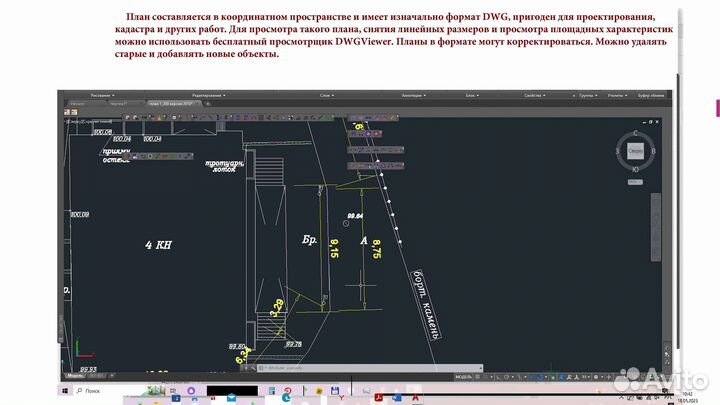Open the coordinate system dropdown under ViewCube
Viewport: 720px width, 405px height.
(635, 182)
